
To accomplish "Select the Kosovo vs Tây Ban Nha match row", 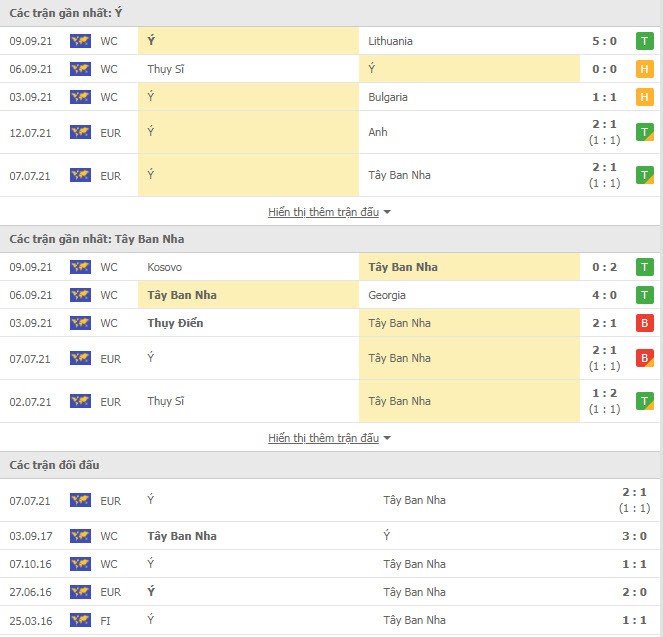I will point(331,267).
